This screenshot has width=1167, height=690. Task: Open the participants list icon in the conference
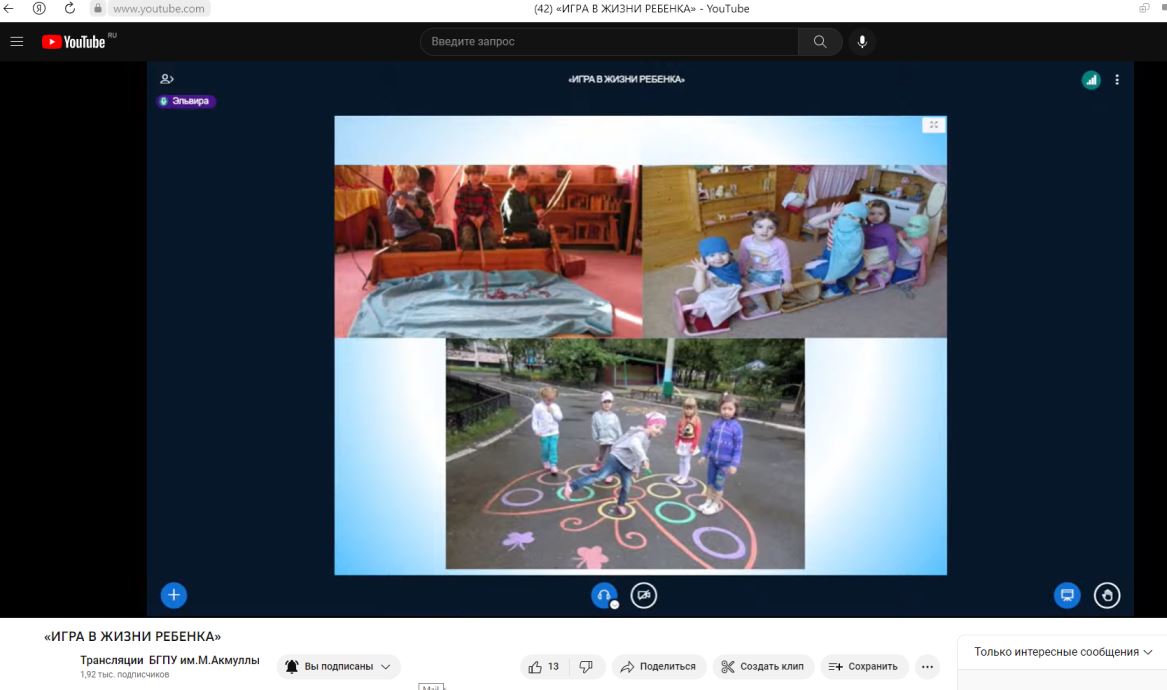coord(167,79)
